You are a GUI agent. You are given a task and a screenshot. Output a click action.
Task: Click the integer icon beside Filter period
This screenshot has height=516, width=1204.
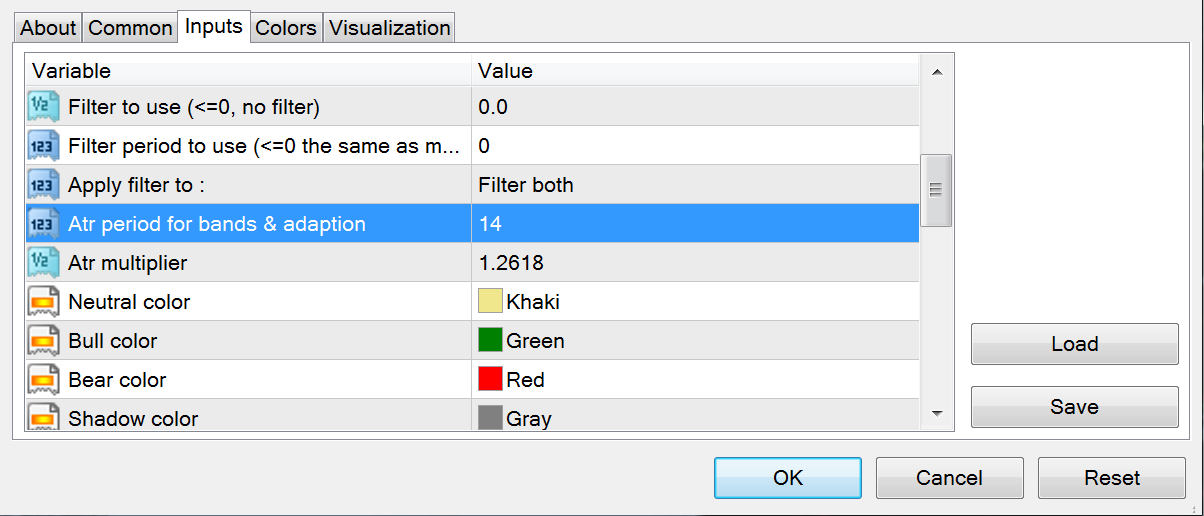(x=44, y=146)
